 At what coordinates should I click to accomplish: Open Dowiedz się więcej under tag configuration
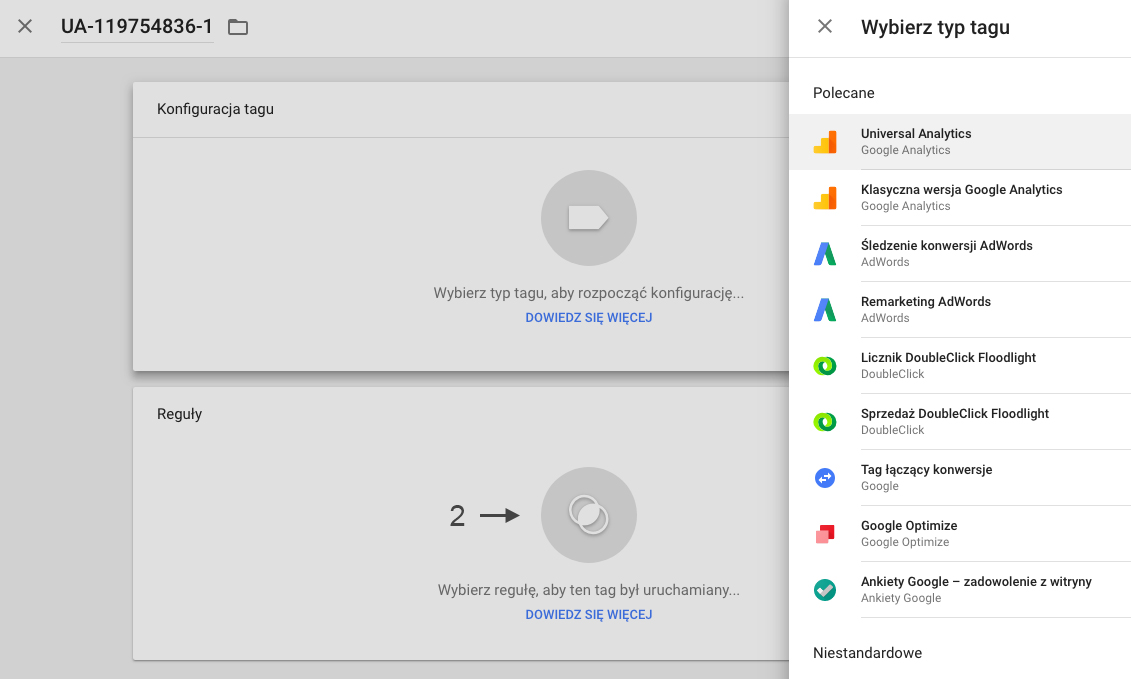tap(588, 318)
